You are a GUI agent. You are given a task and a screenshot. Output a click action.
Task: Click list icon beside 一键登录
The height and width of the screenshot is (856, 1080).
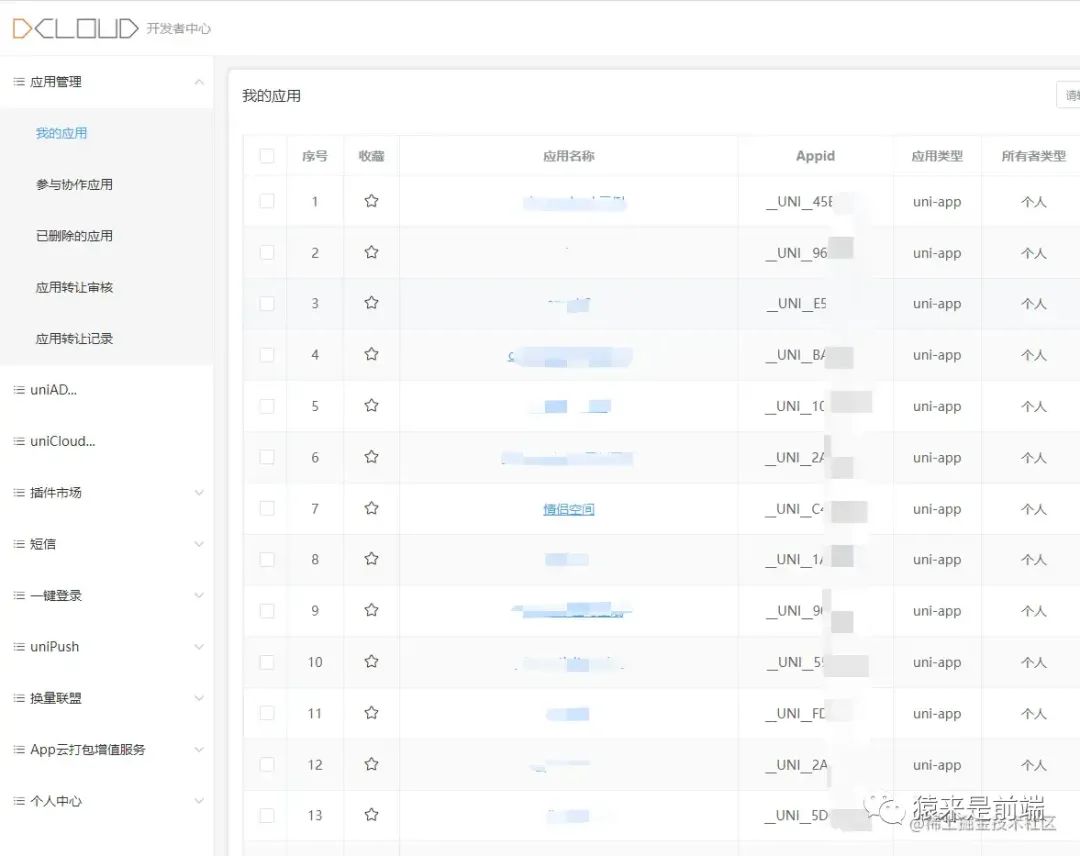[x=19, y=596]
